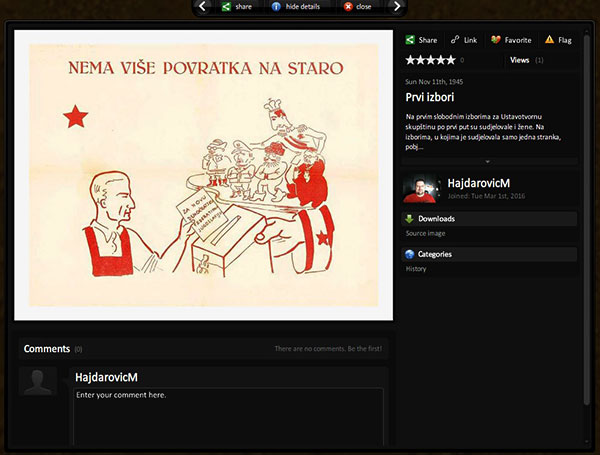Image resolution: width=600 pixels, height=455 pixels.
Task: Go to previous item with left arrow
Action: click(x=204, y=6)
